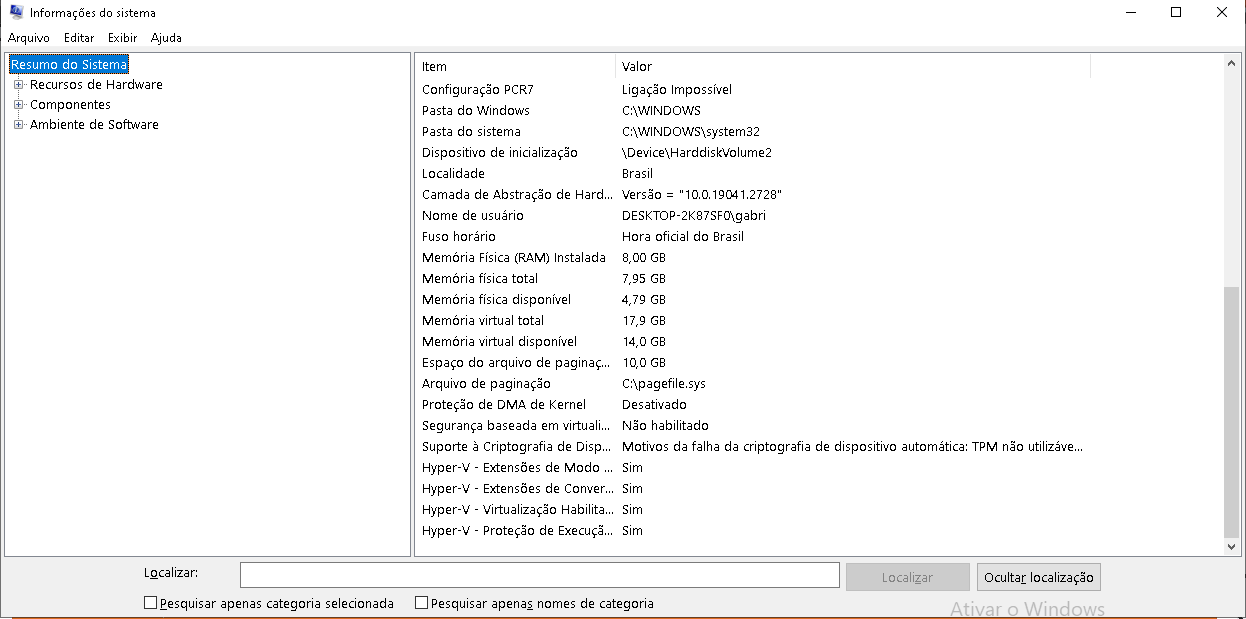Select Suporte à Criptografia de Dispositivo row

pos(753,447)
